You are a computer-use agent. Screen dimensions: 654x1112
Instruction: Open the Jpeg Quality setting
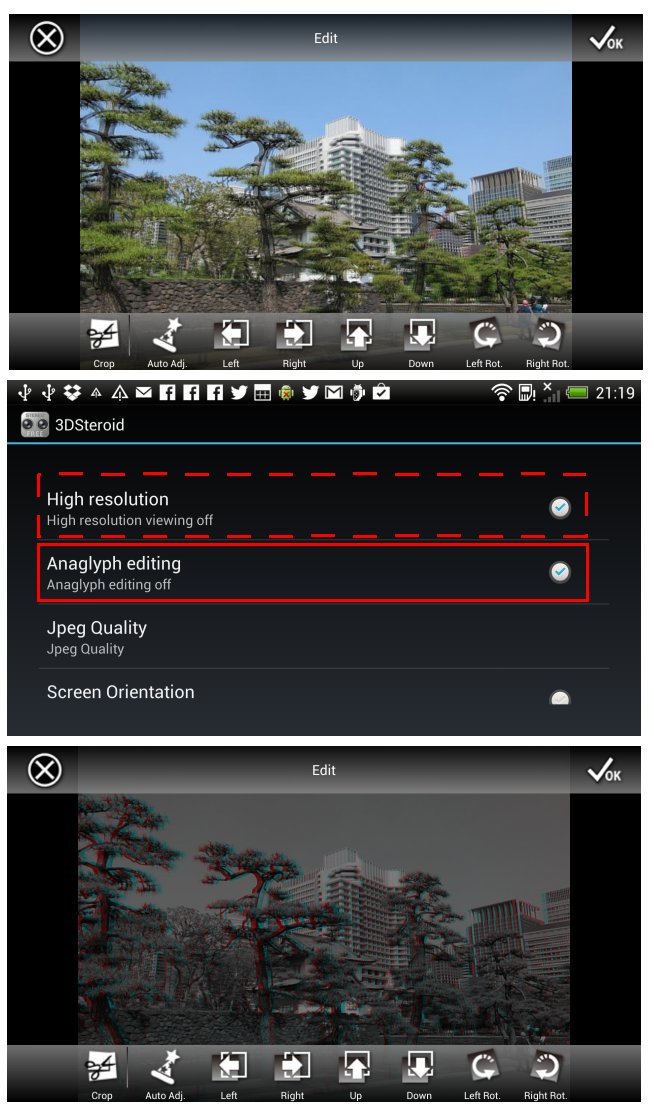click(x=323, y=637)
